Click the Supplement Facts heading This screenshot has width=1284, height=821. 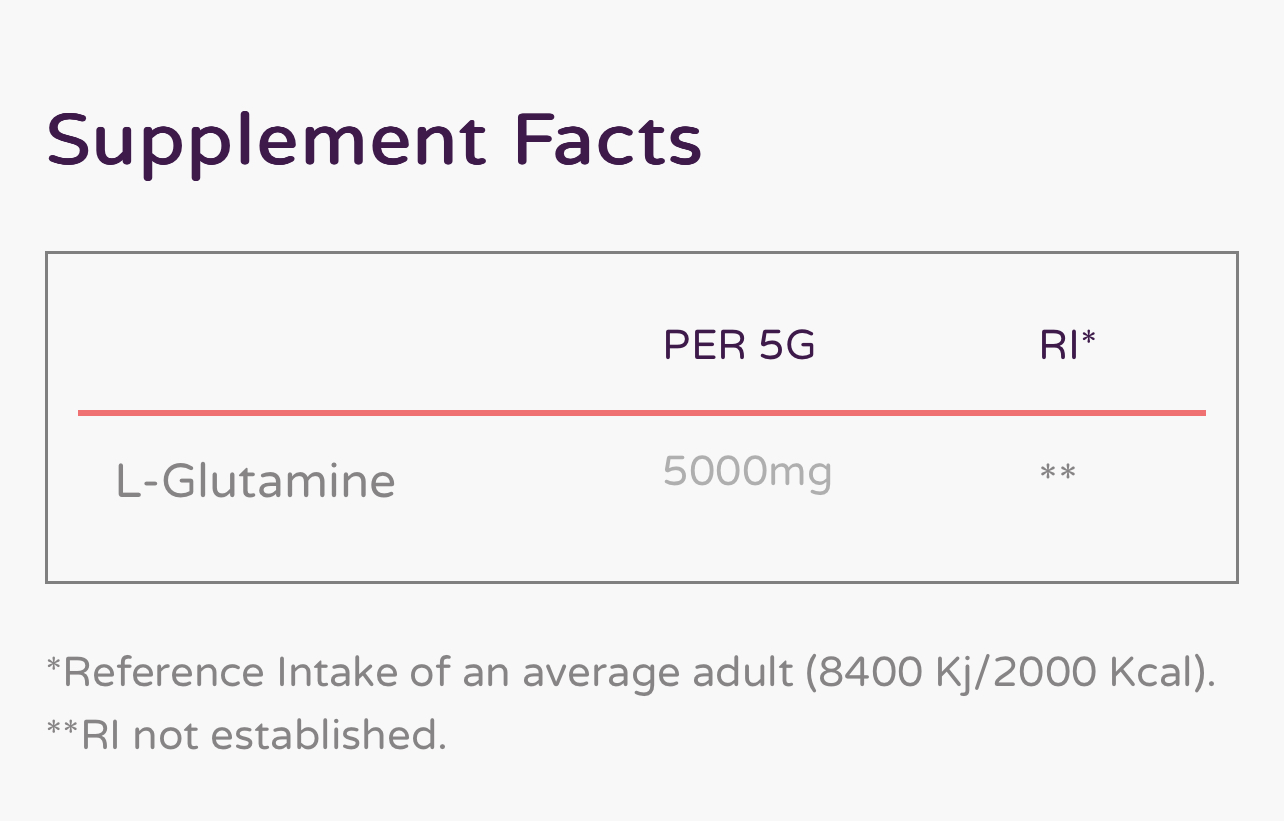tap(374, 141)
